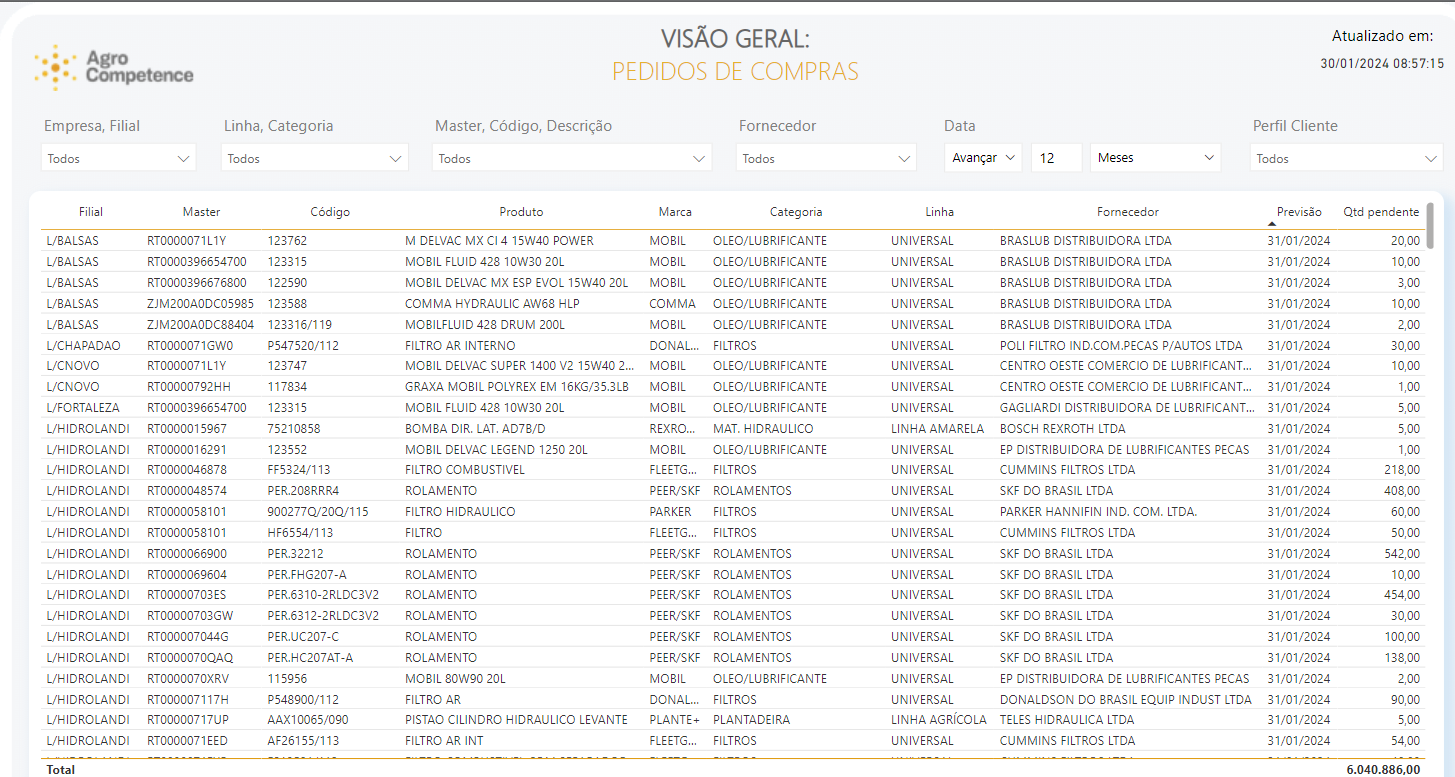Click the table vertical scrollbar thumb
The width and height of the screenshot is (1455, 777).
pos(1430,225)
